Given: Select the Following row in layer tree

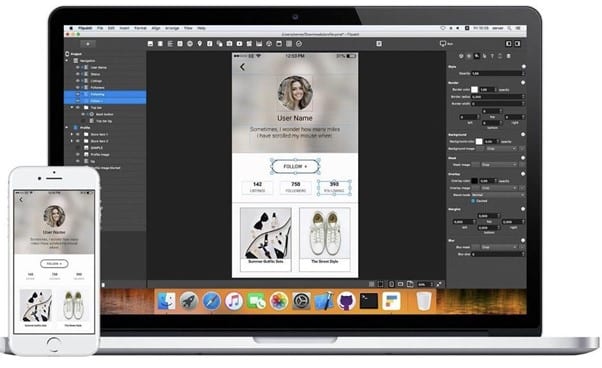Looking at the screenshot, I should point(105,94).
